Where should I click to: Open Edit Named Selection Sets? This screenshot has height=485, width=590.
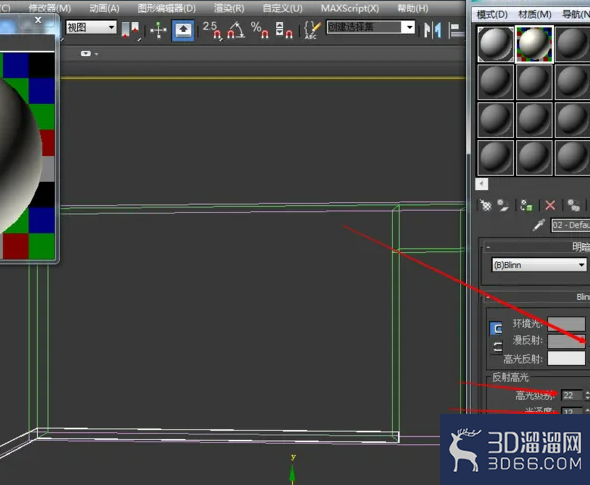(312, 29)
